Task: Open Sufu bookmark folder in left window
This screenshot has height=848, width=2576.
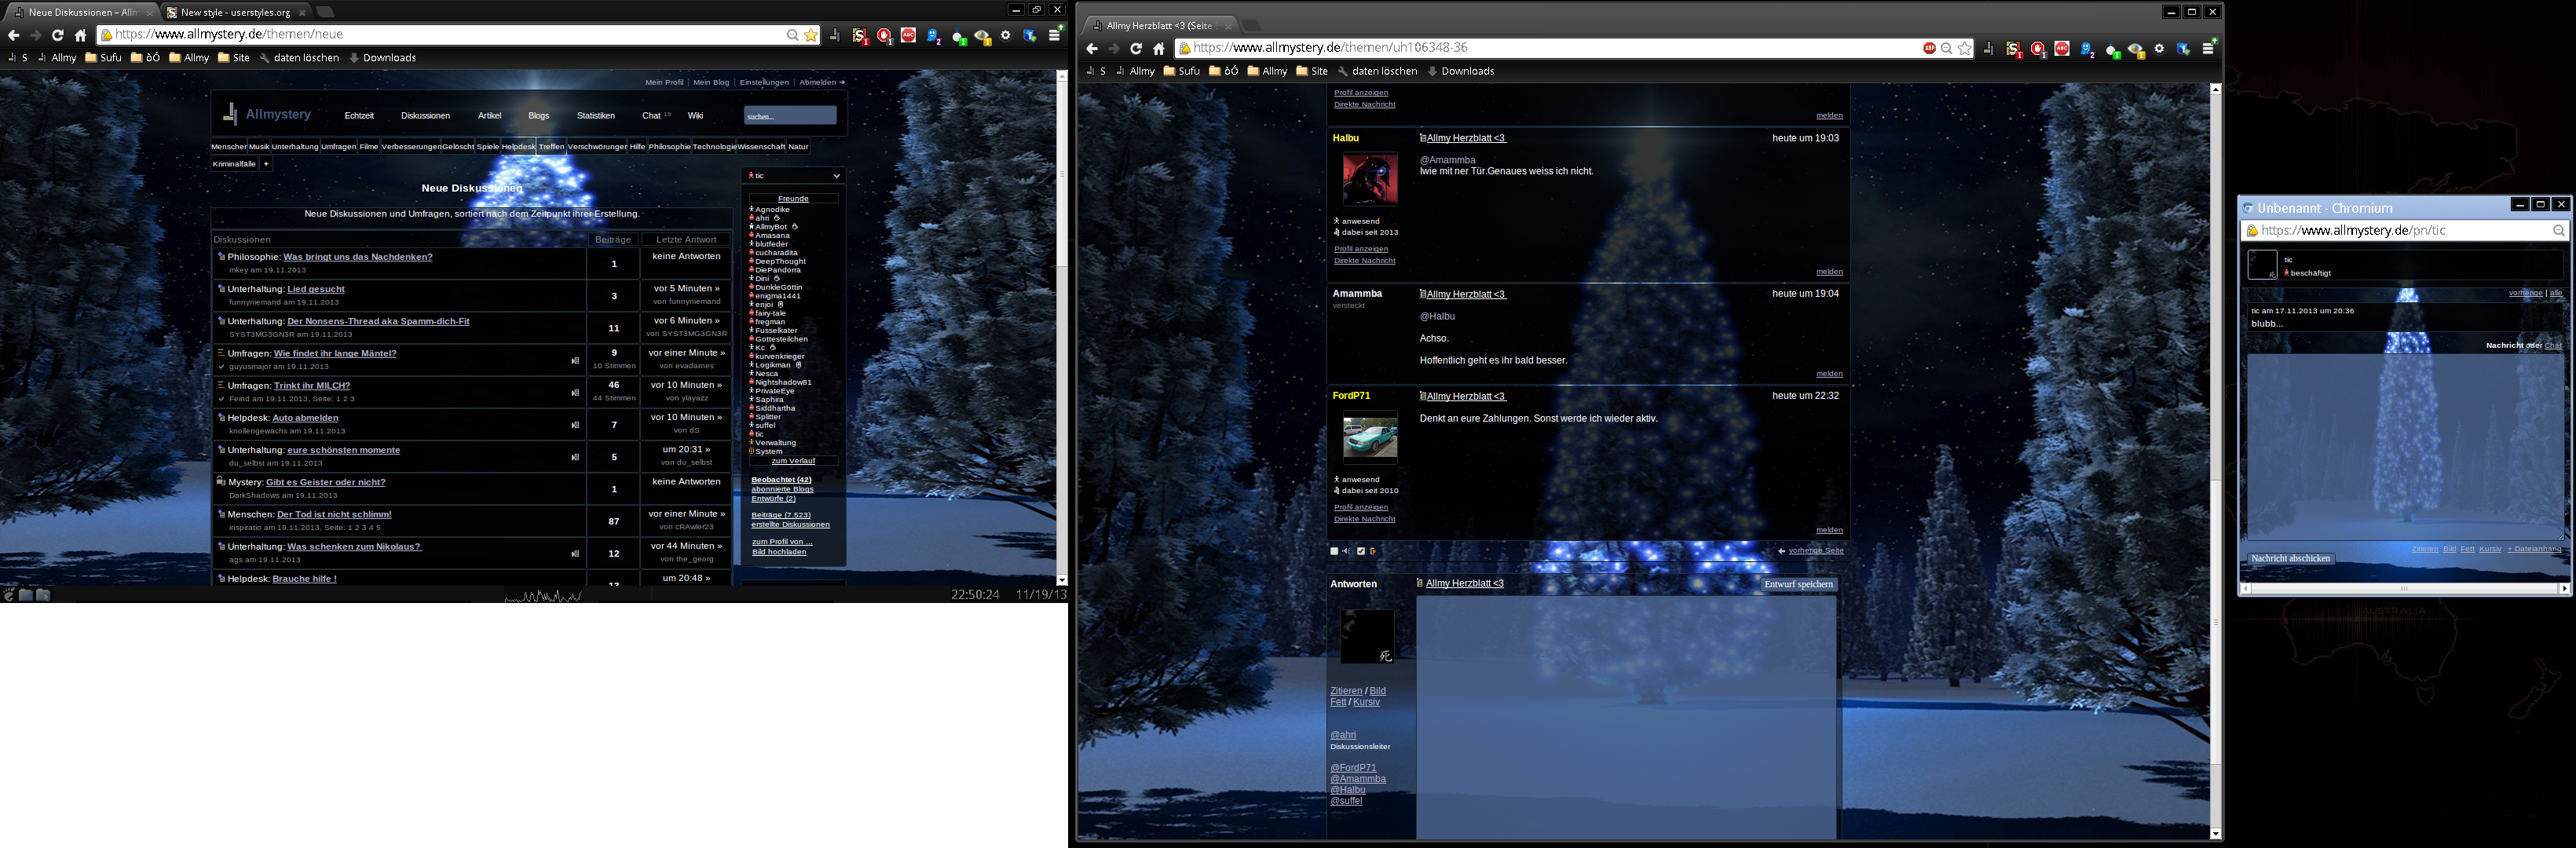Action: pyautogui.click(x=103, y=58)
